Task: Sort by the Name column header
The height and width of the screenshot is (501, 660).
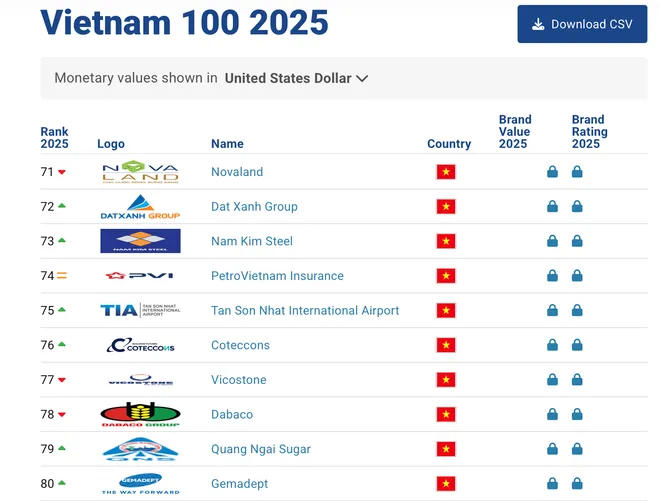Action: pyautogui.click(x=227, y=144)
